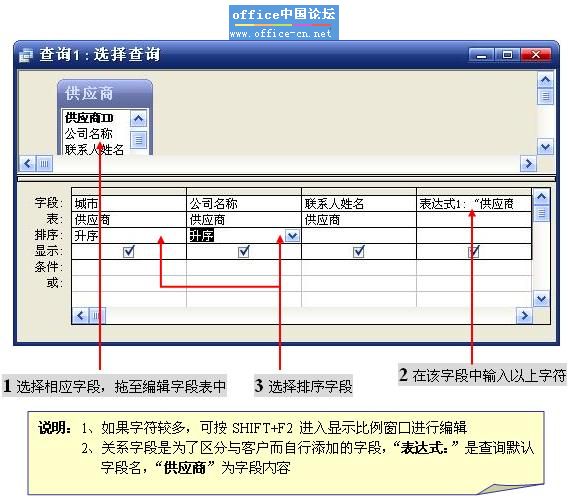Click the column selector above 表达式1

point(474,192)
